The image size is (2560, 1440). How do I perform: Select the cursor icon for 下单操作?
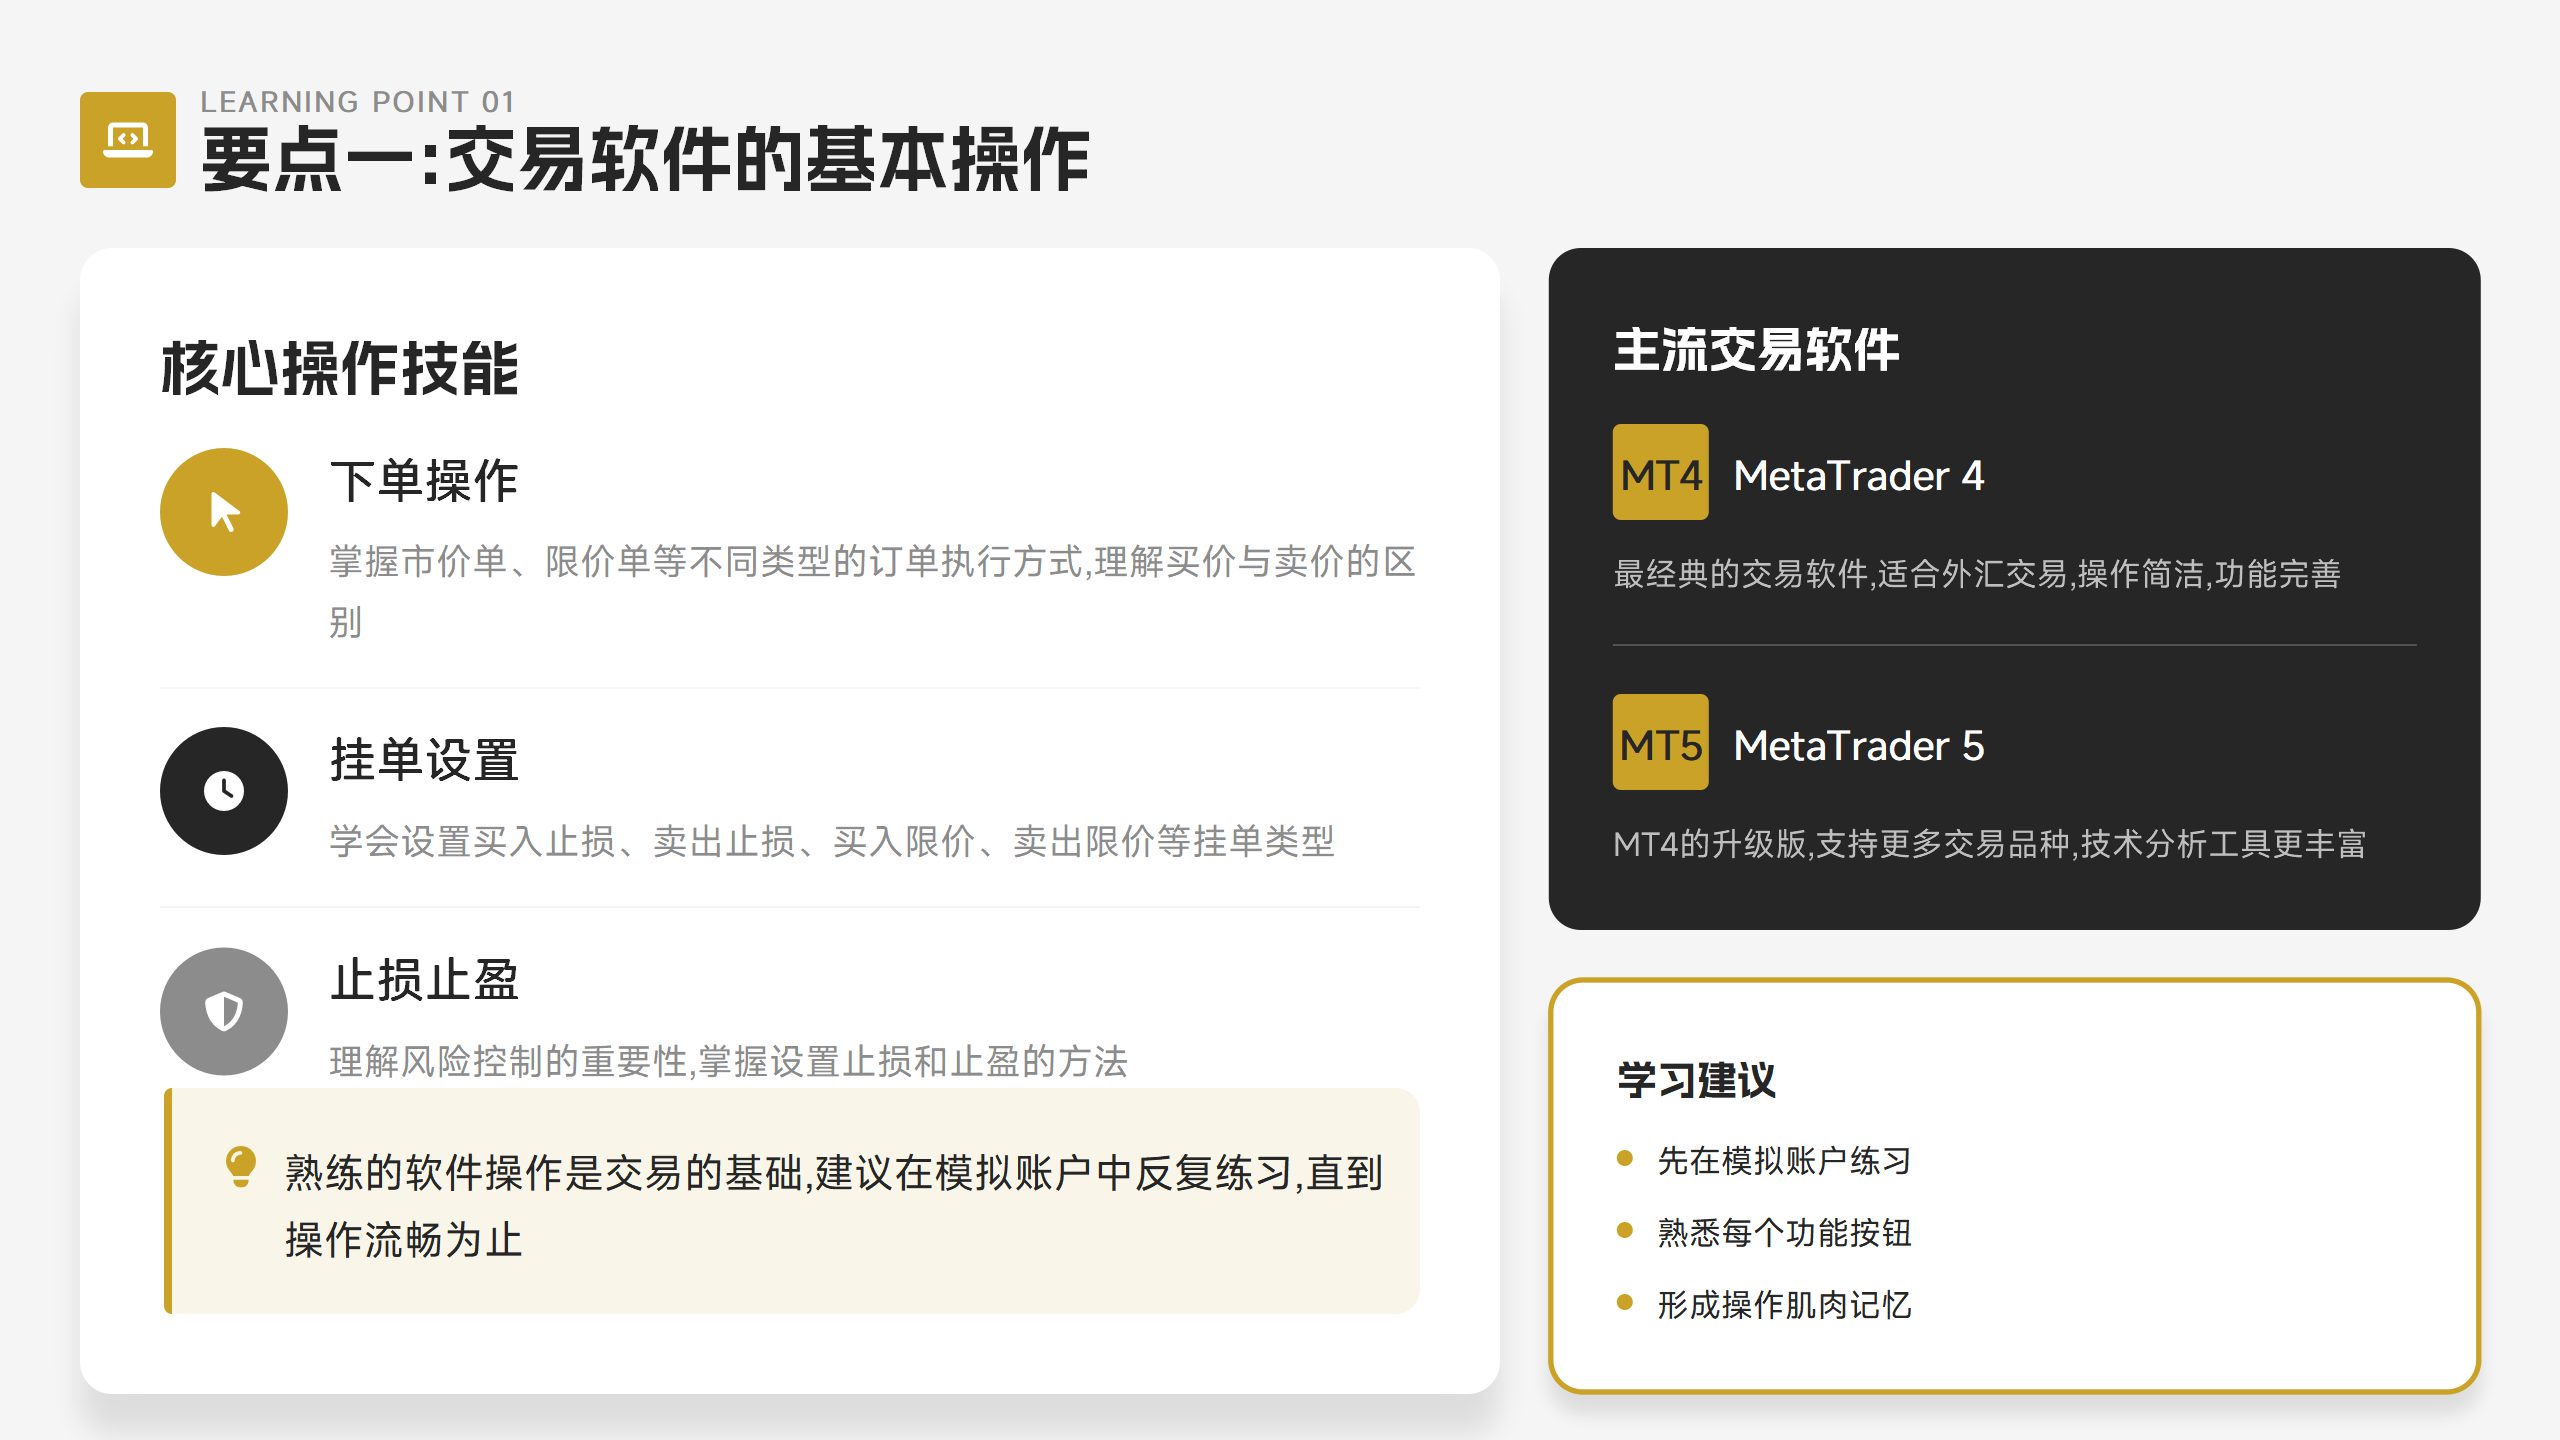click(224, 511)
